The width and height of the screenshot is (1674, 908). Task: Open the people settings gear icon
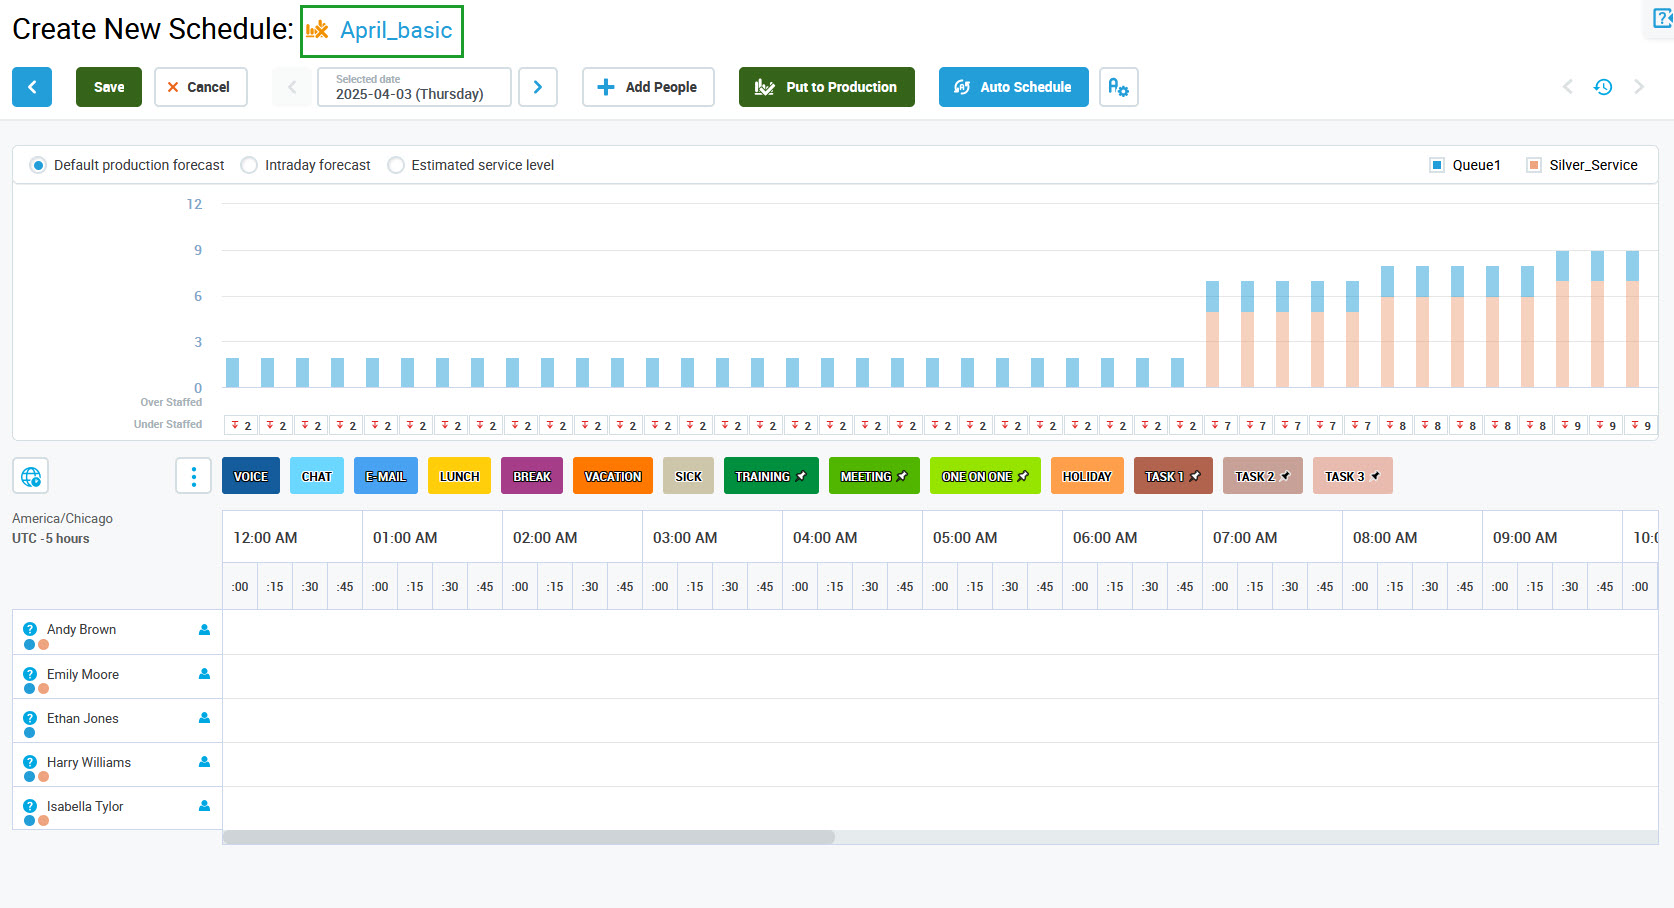click(1118, 87)
